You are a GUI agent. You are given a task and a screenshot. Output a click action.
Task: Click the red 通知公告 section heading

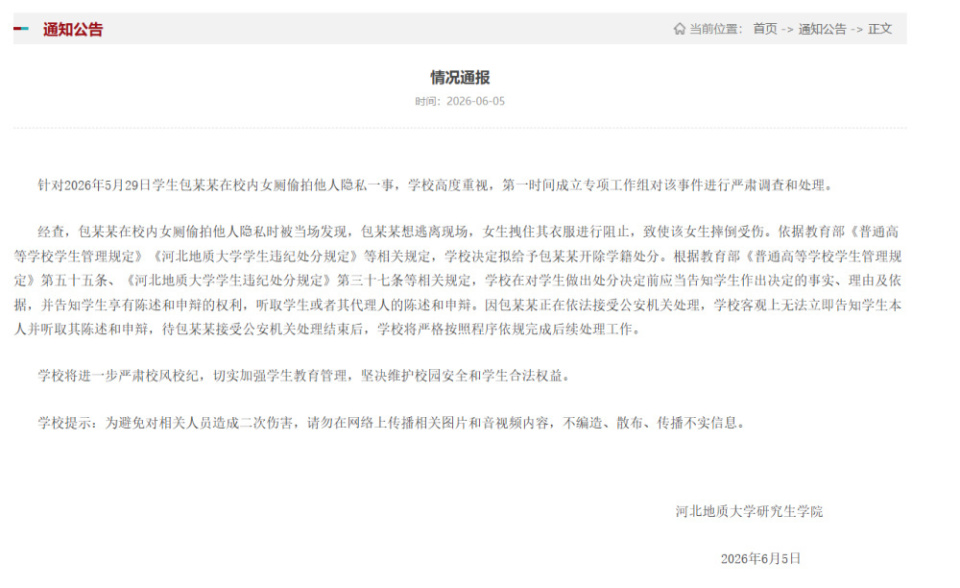pyautogui.click(x=73, y=29)
